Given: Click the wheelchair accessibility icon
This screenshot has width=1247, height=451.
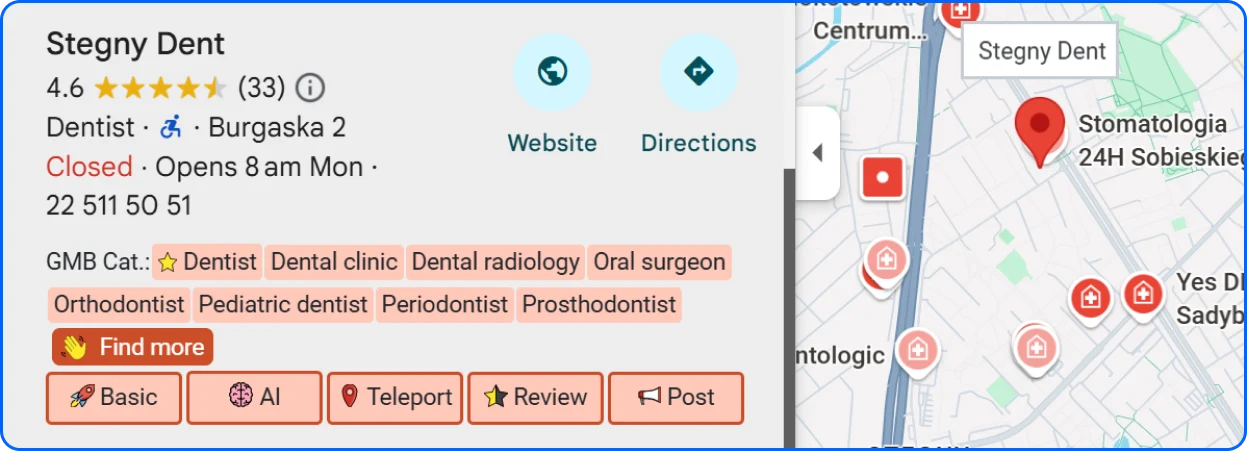Looking at the screenshot, I should pyautogui.click(x=171, y=127).
